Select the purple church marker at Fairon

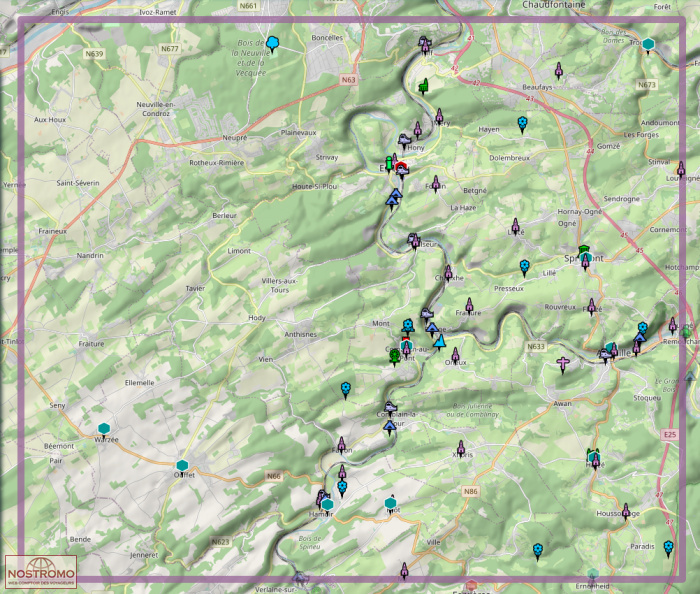(342, 446)
